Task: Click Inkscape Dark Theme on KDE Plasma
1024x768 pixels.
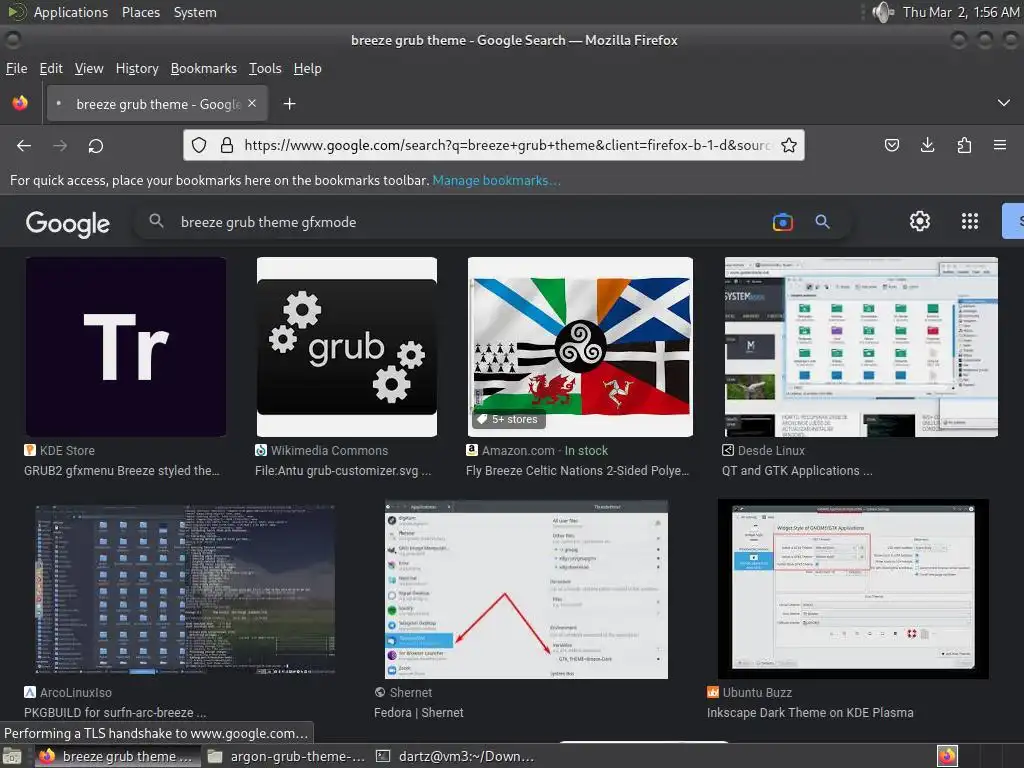Action: click(x=810, y=712)
